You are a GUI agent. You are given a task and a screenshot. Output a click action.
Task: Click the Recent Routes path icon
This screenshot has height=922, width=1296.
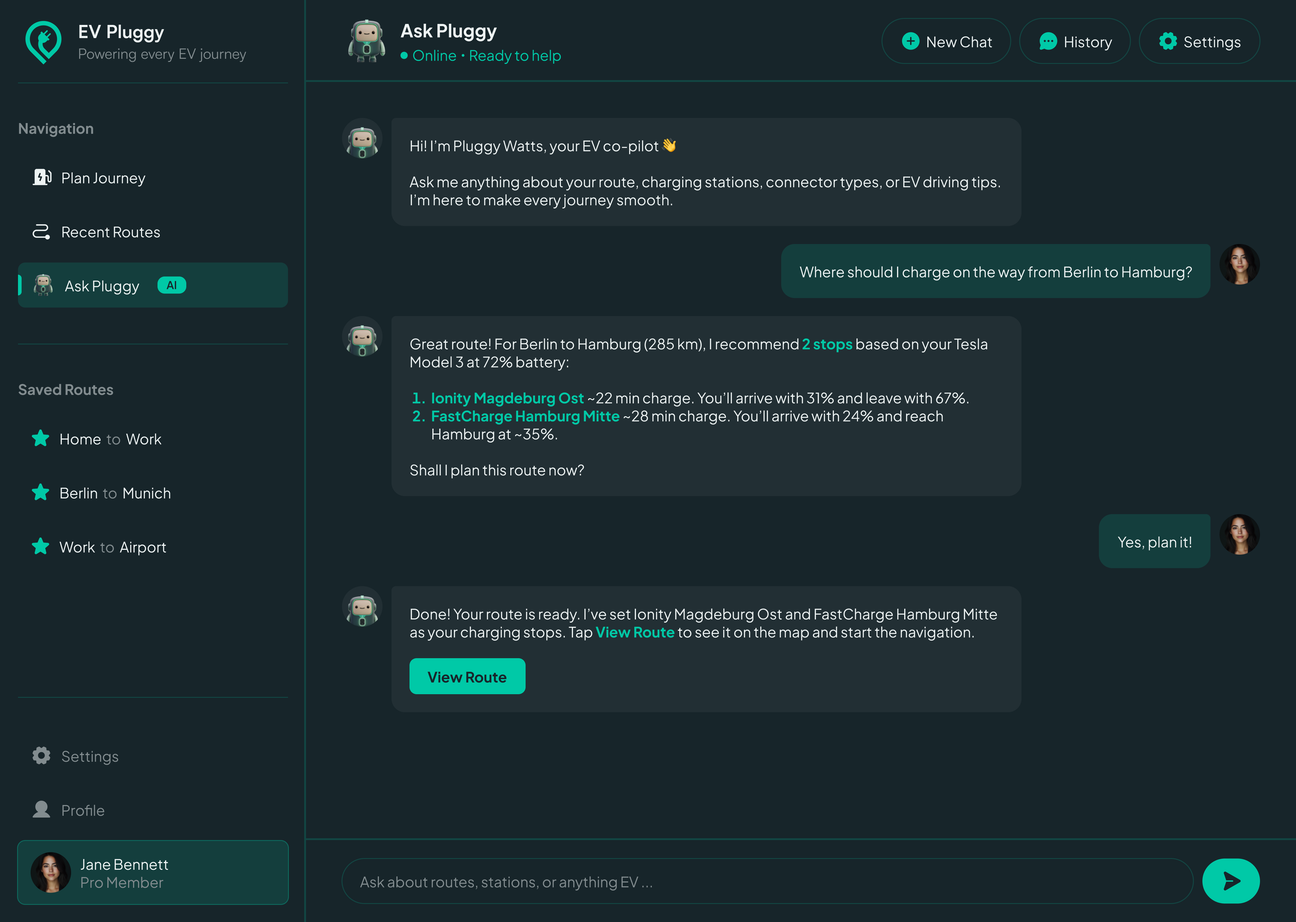coord(41,232)
